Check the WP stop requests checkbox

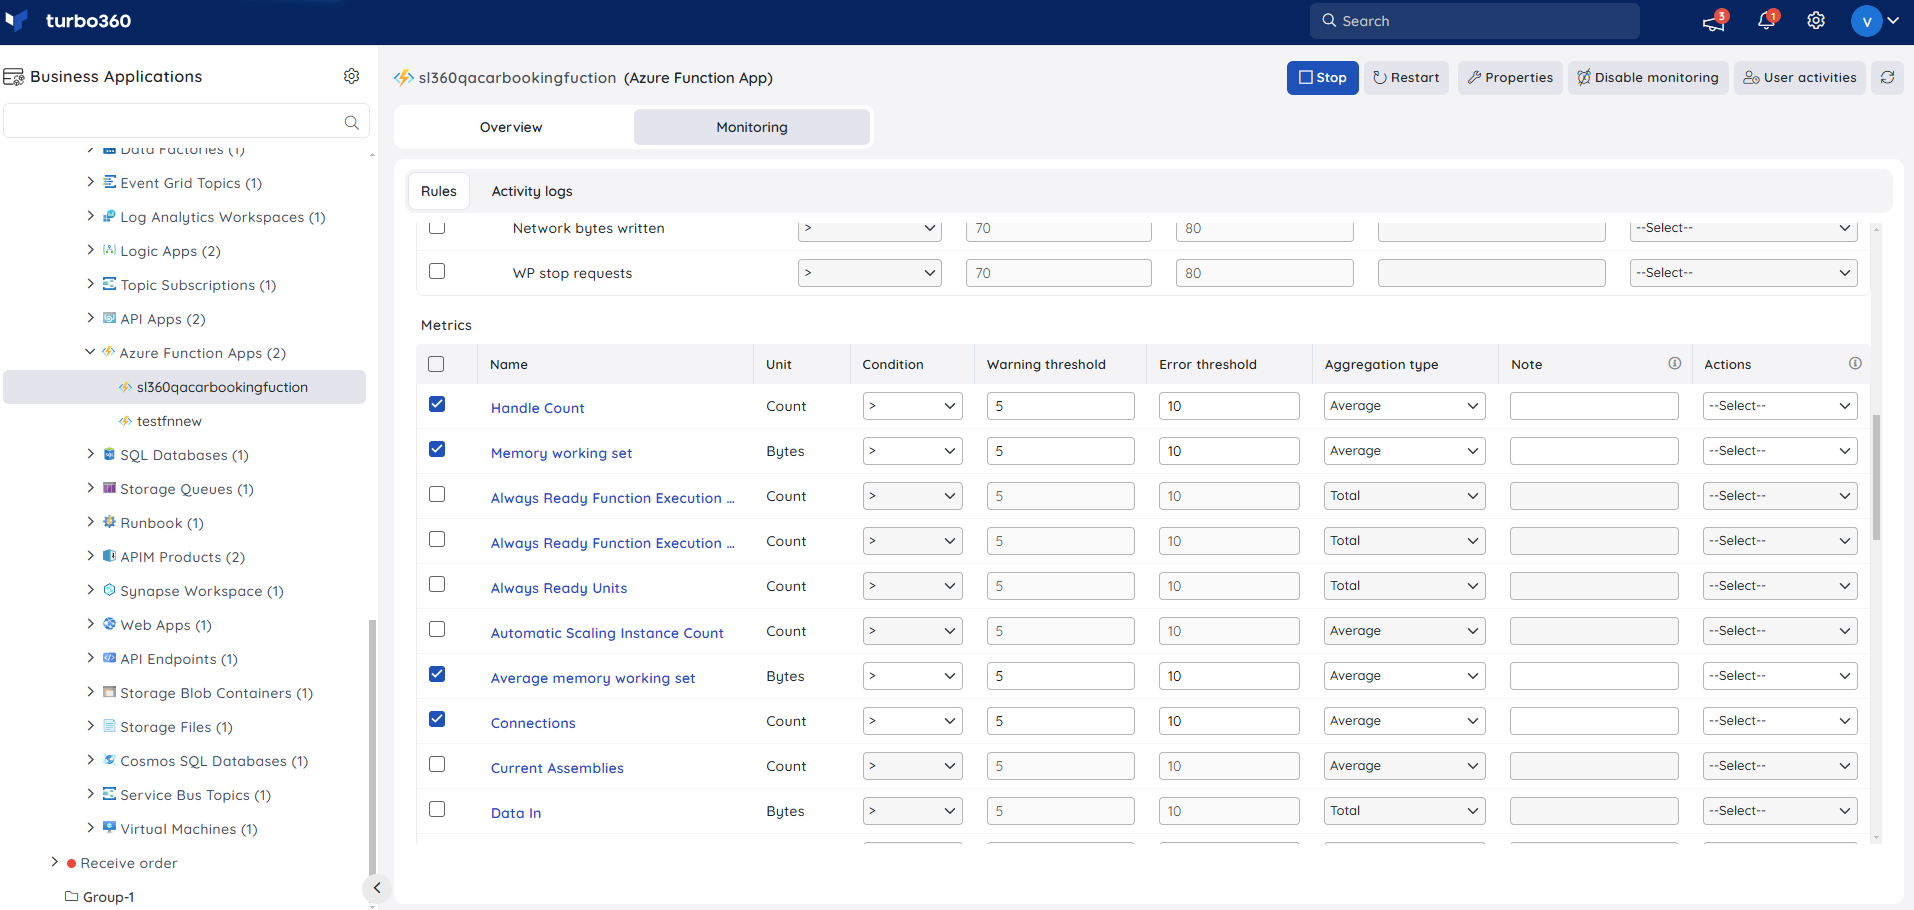(x=437, y=271)
